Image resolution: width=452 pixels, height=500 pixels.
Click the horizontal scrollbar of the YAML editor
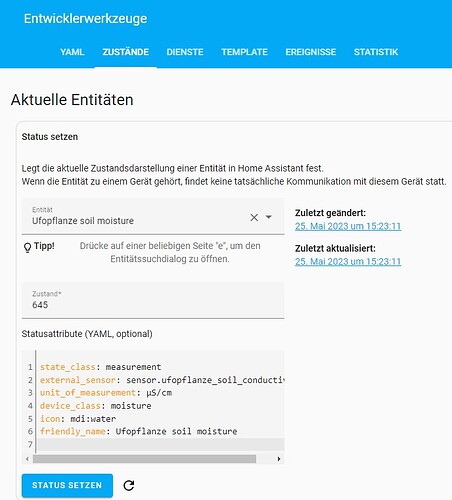click(x=144, y=459)
